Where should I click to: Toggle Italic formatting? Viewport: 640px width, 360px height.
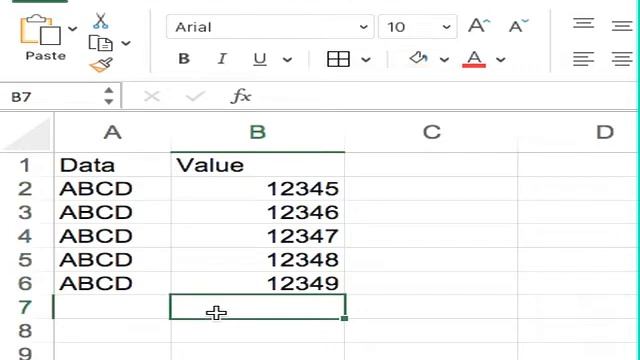[x=222, y=59]
